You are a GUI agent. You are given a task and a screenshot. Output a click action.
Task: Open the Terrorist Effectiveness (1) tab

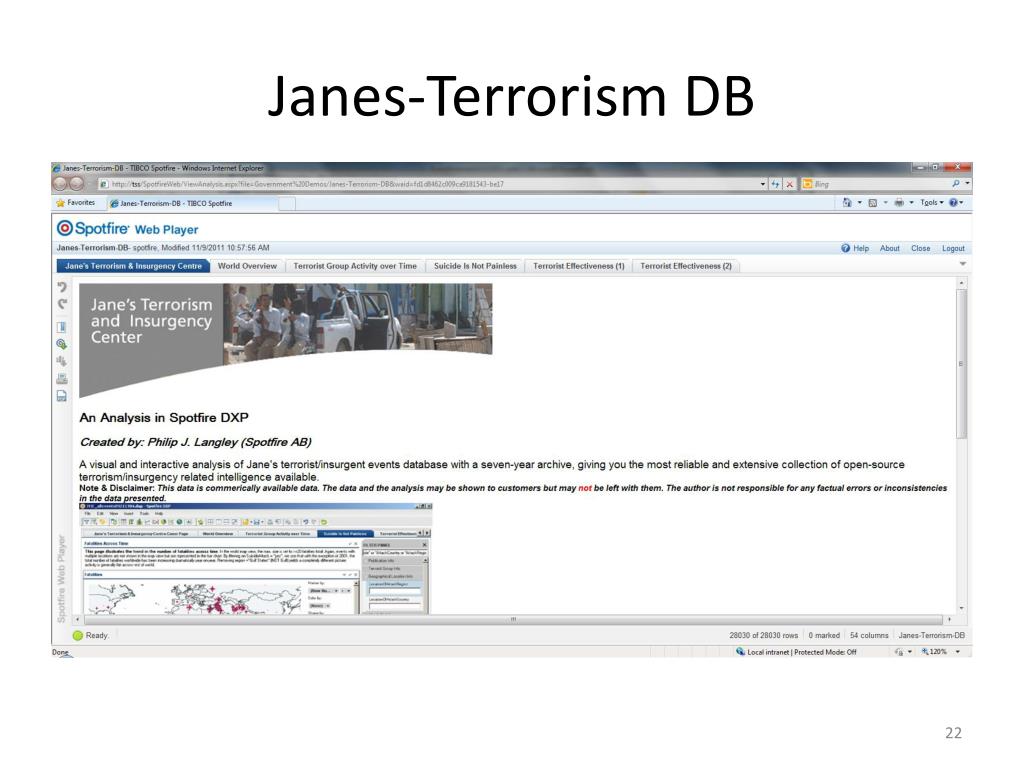pyautogui.click(x=579, y=266)
